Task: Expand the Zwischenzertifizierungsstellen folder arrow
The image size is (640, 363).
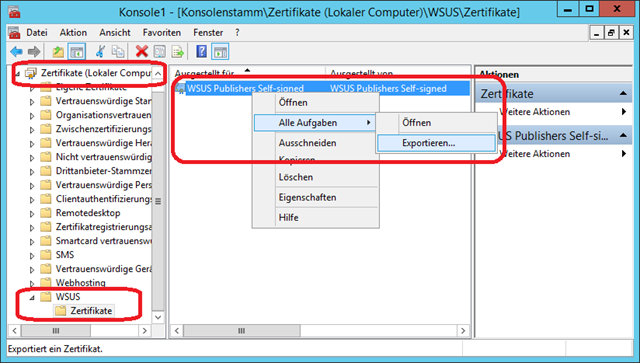Action: (32, 130)
